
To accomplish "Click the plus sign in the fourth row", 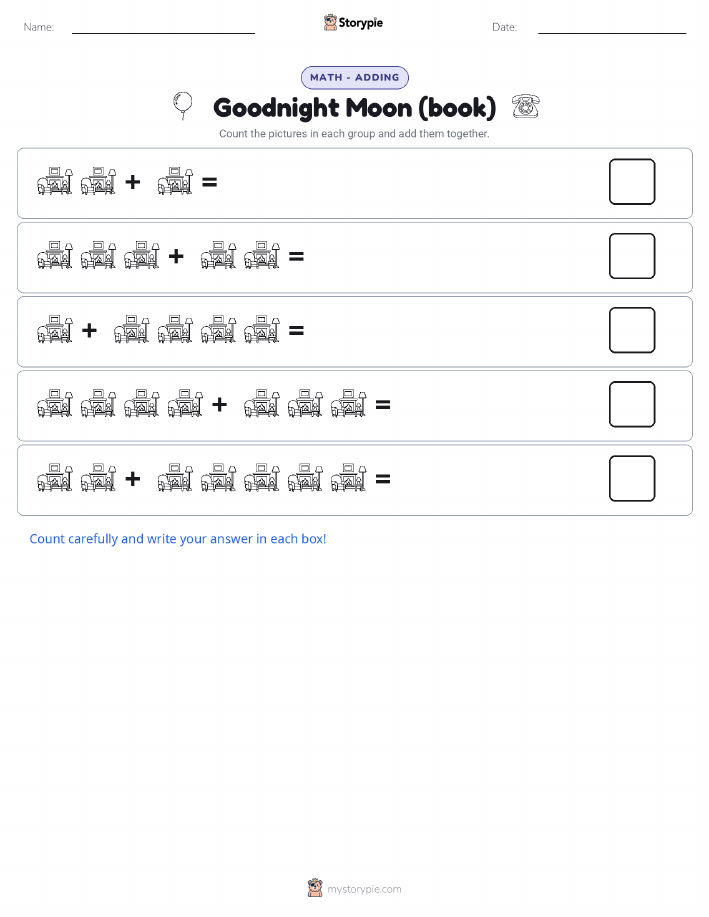I will tap(219, 404).
